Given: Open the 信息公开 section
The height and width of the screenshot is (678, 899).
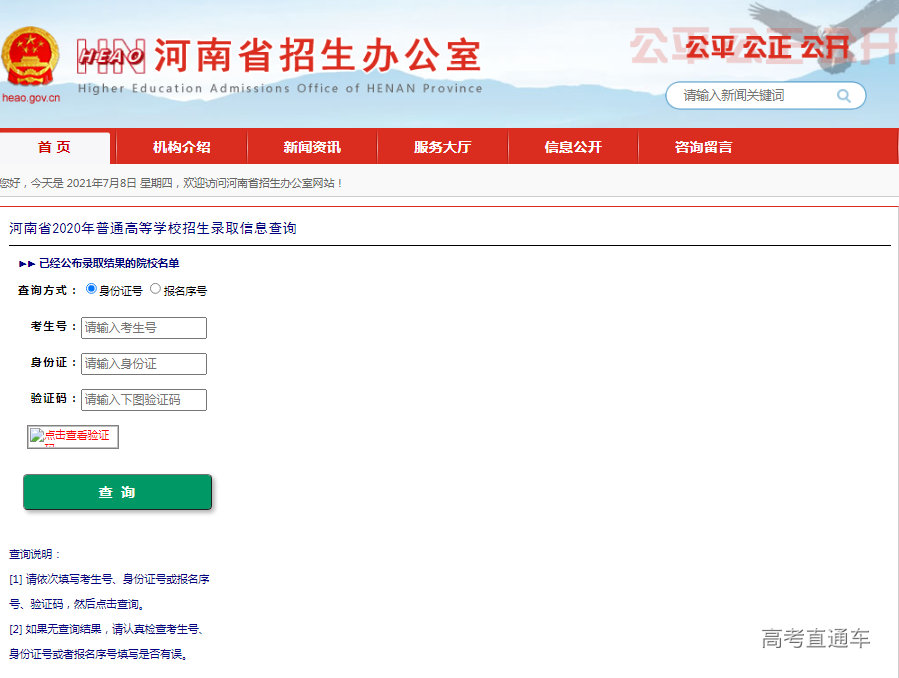Looking at the screenshot, I should 573,146.
